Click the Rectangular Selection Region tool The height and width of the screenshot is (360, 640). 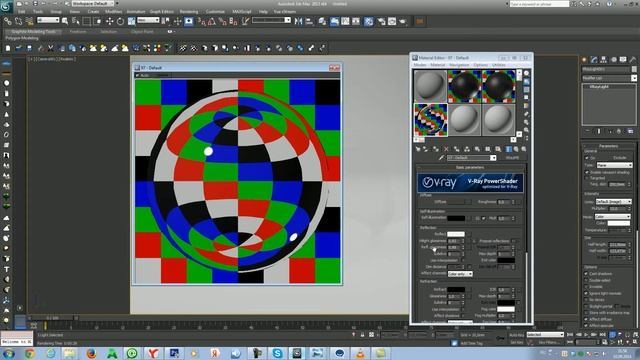pos(87,21)
